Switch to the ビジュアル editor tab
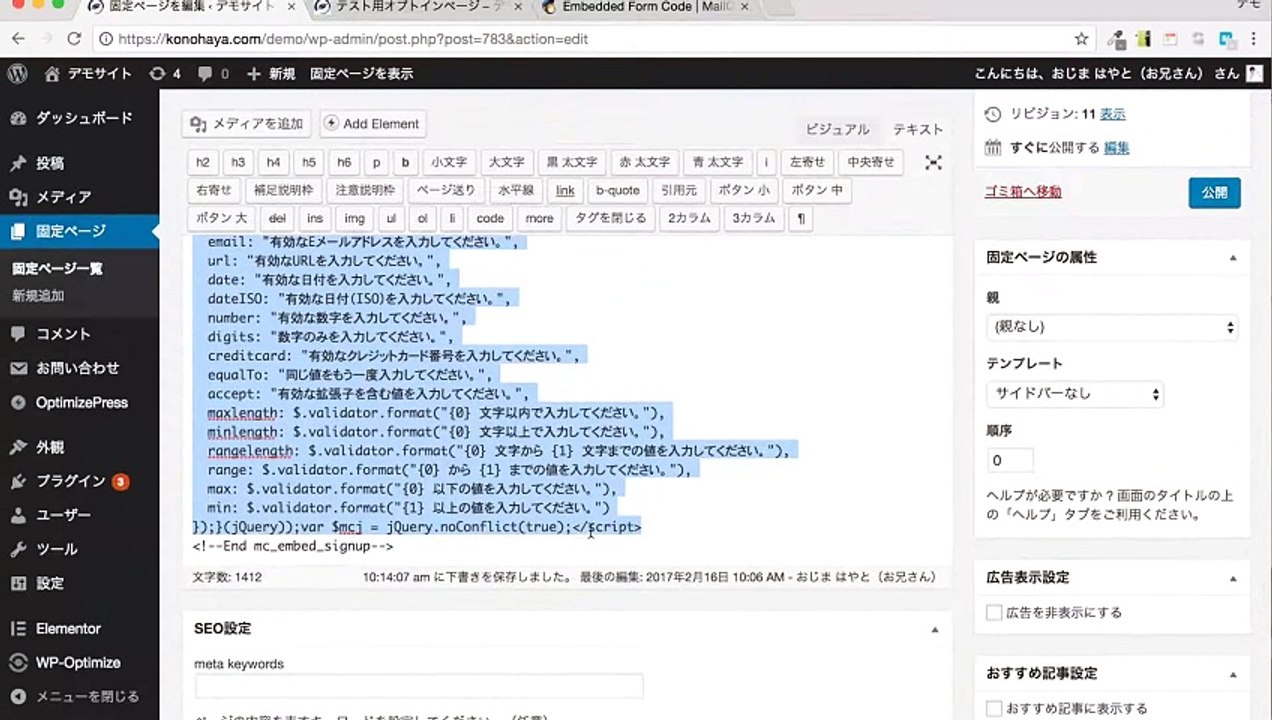Viewport: 1272px width, 720px height. pos(837,129)
